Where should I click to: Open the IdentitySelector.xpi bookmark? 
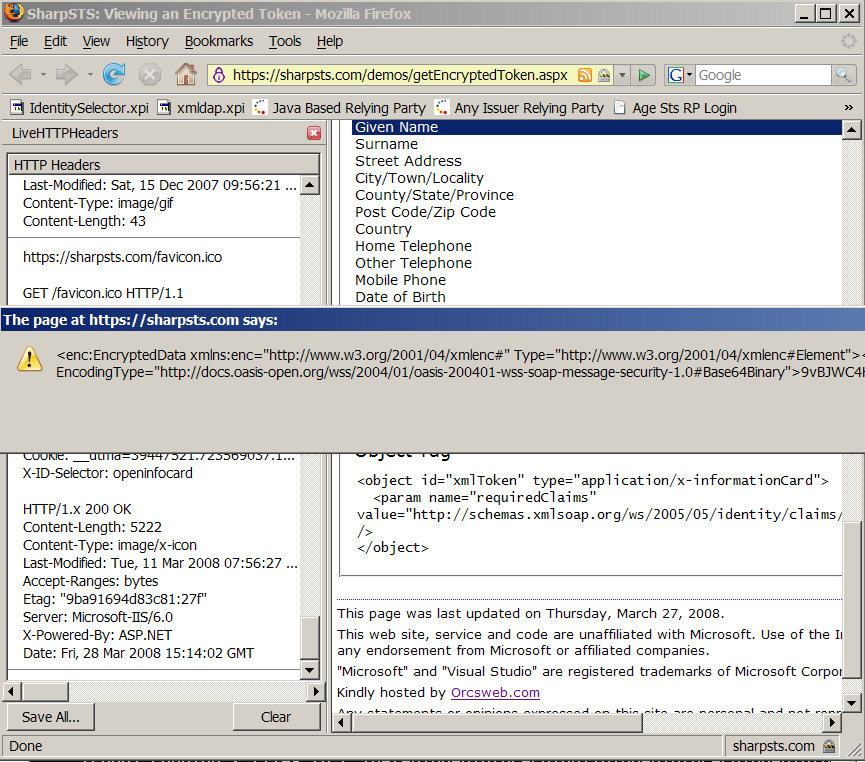[80, 108]
